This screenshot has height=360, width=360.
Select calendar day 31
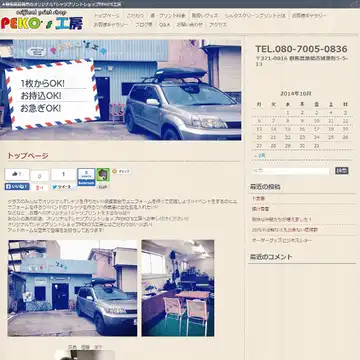[x=317, y=146]
